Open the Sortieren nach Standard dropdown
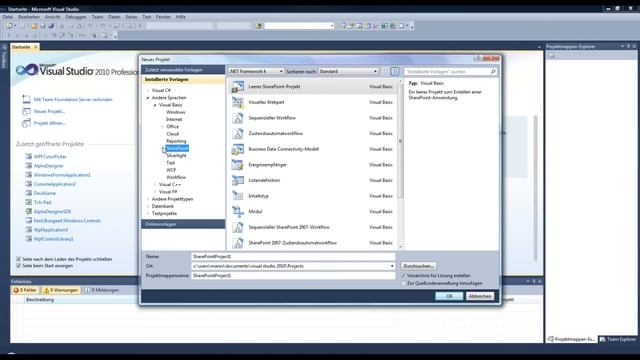Viewport: 640px width, 360px height. [348, 71]
